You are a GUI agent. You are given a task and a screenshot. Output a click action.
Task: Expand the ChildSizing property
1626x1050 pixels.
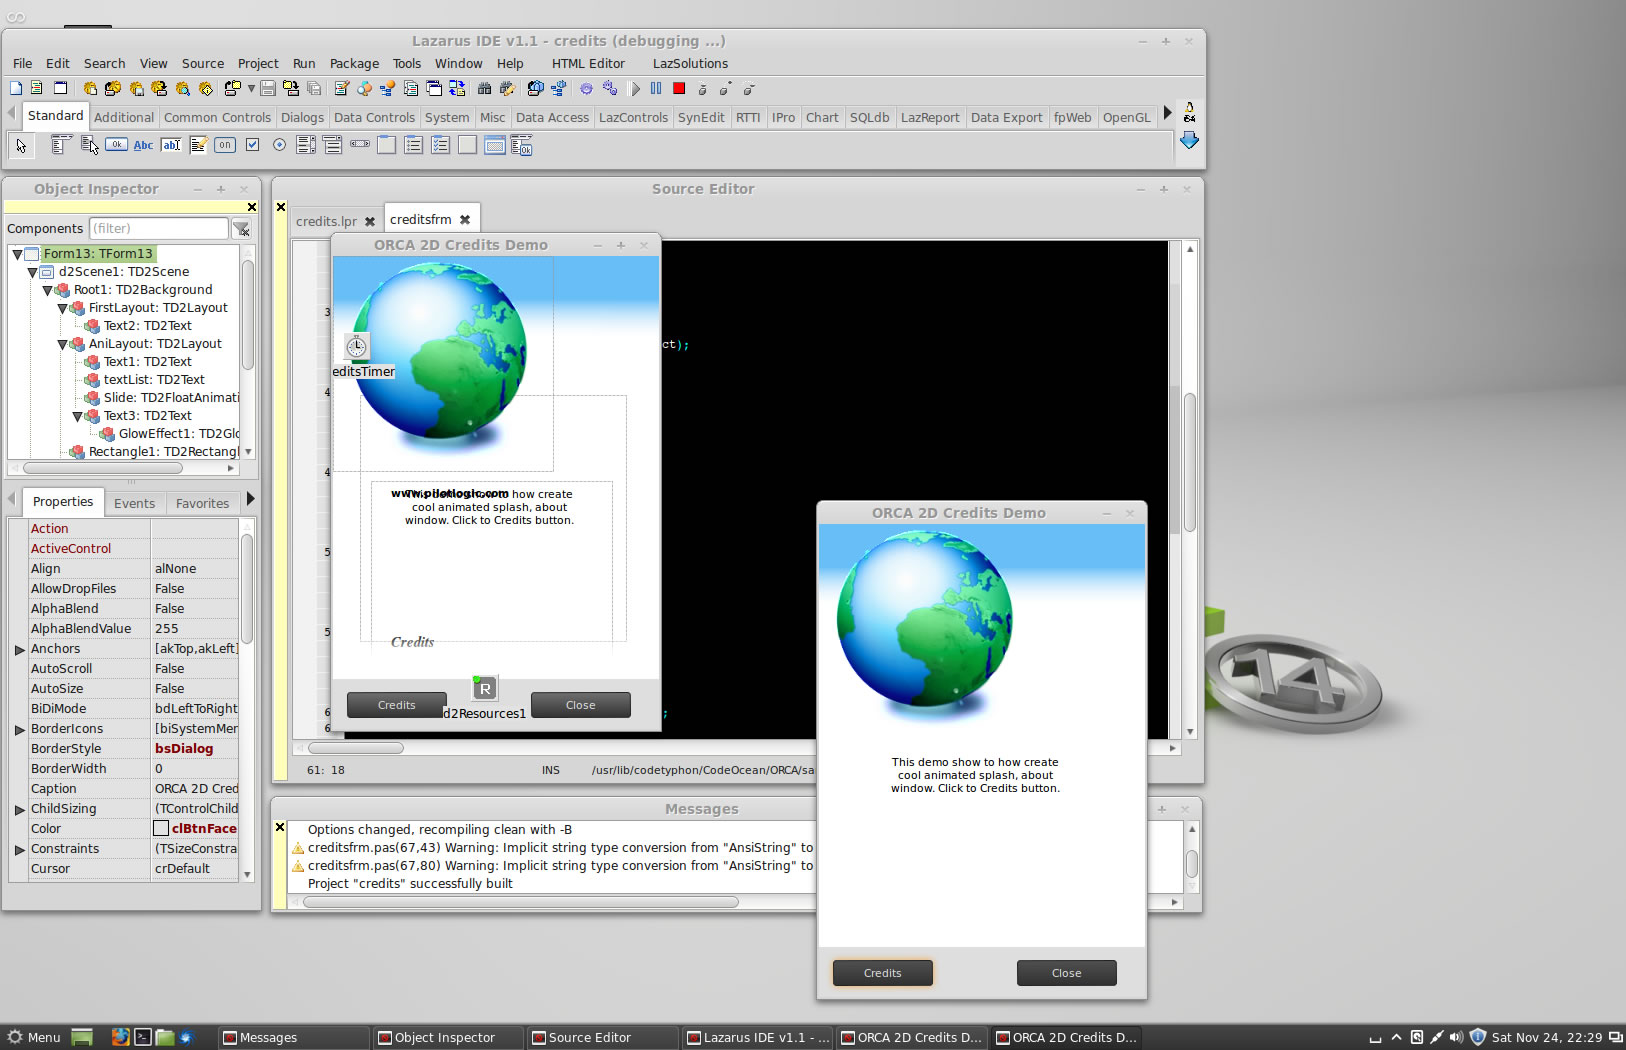coord(19,810)
